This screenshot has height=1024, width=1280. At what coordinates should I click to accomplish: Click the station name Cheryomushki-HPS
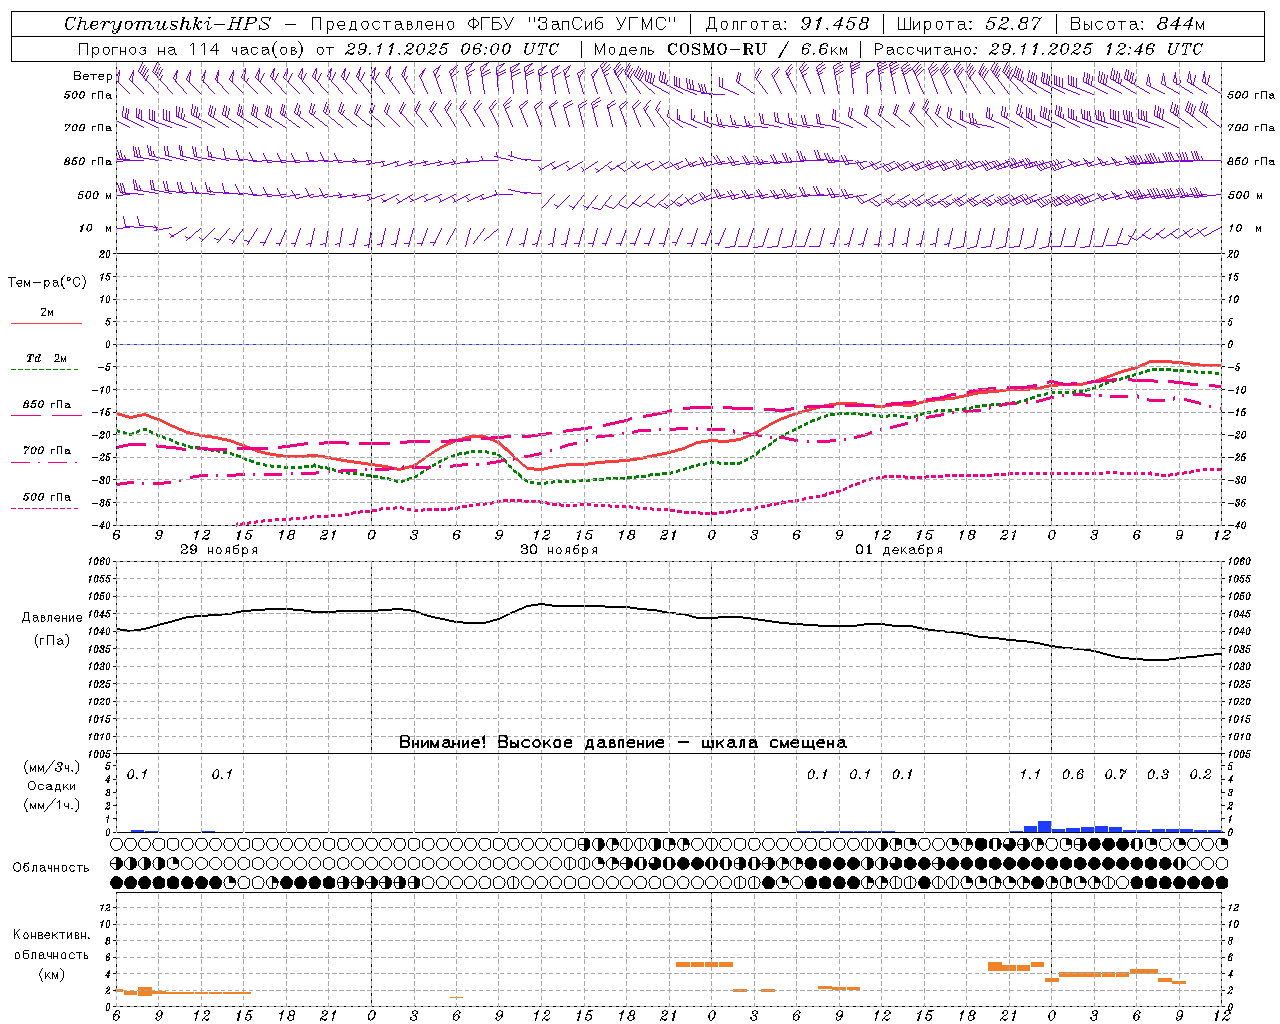167,24
